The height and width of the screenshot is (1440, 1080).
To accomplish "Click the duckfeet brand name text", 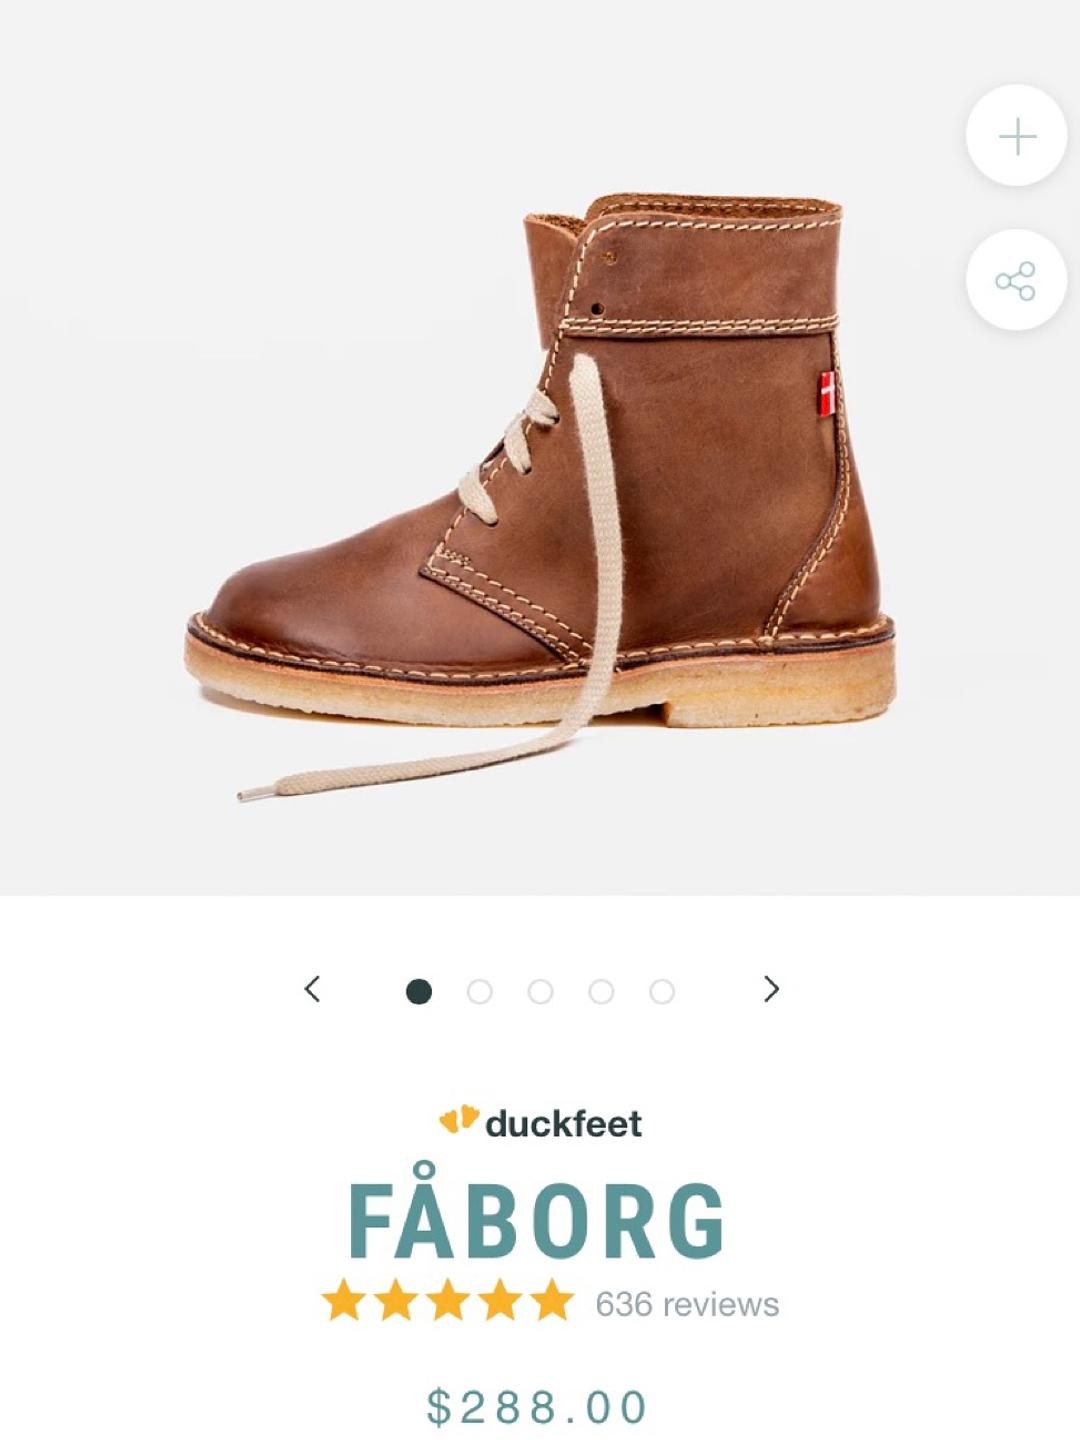I will [564, 1123].
